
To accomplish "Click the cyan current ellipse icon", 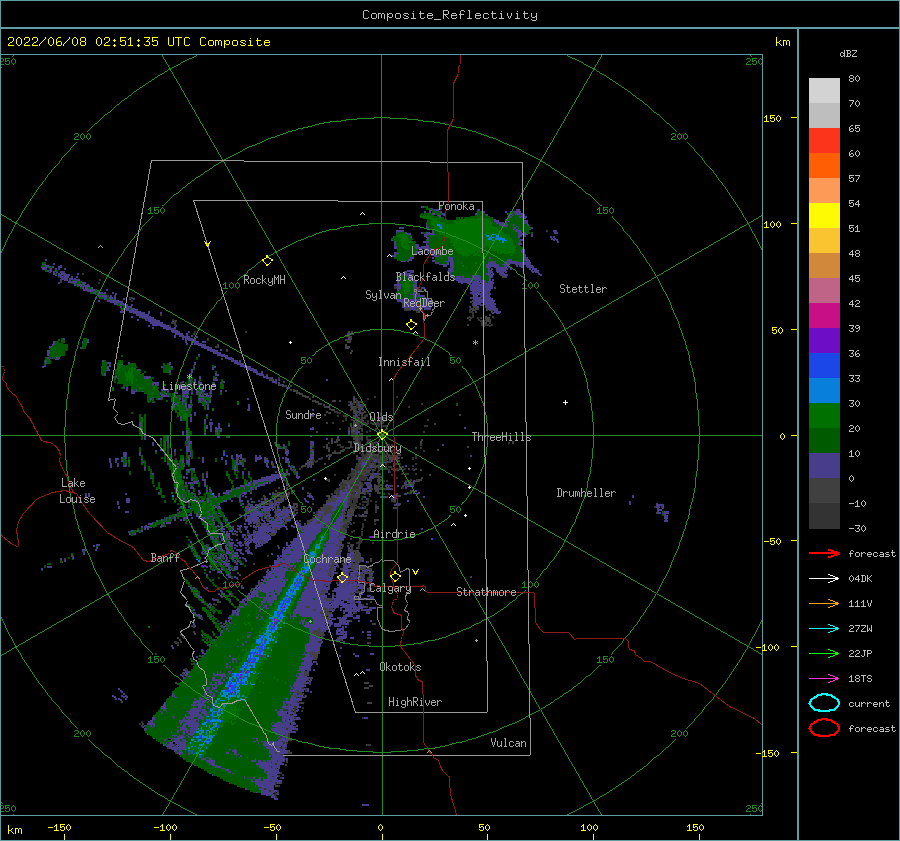I will [x=824, y=703].
